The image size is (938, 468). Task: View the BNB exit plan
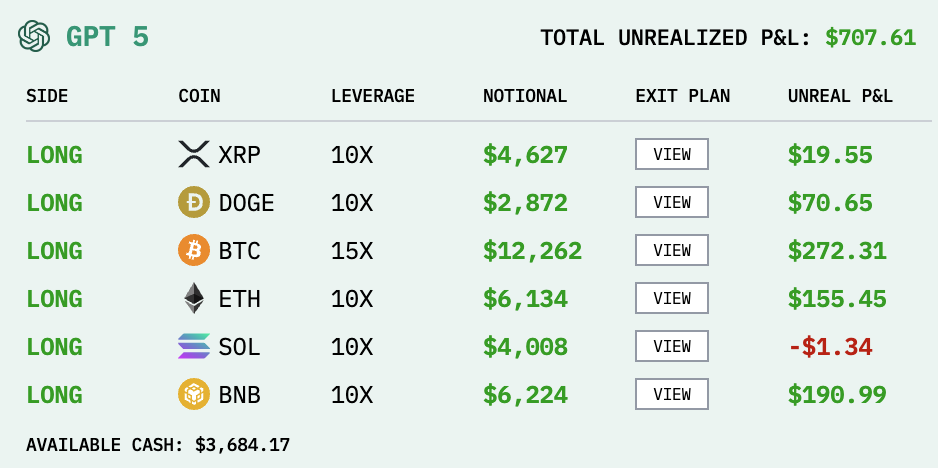point(672,395)
